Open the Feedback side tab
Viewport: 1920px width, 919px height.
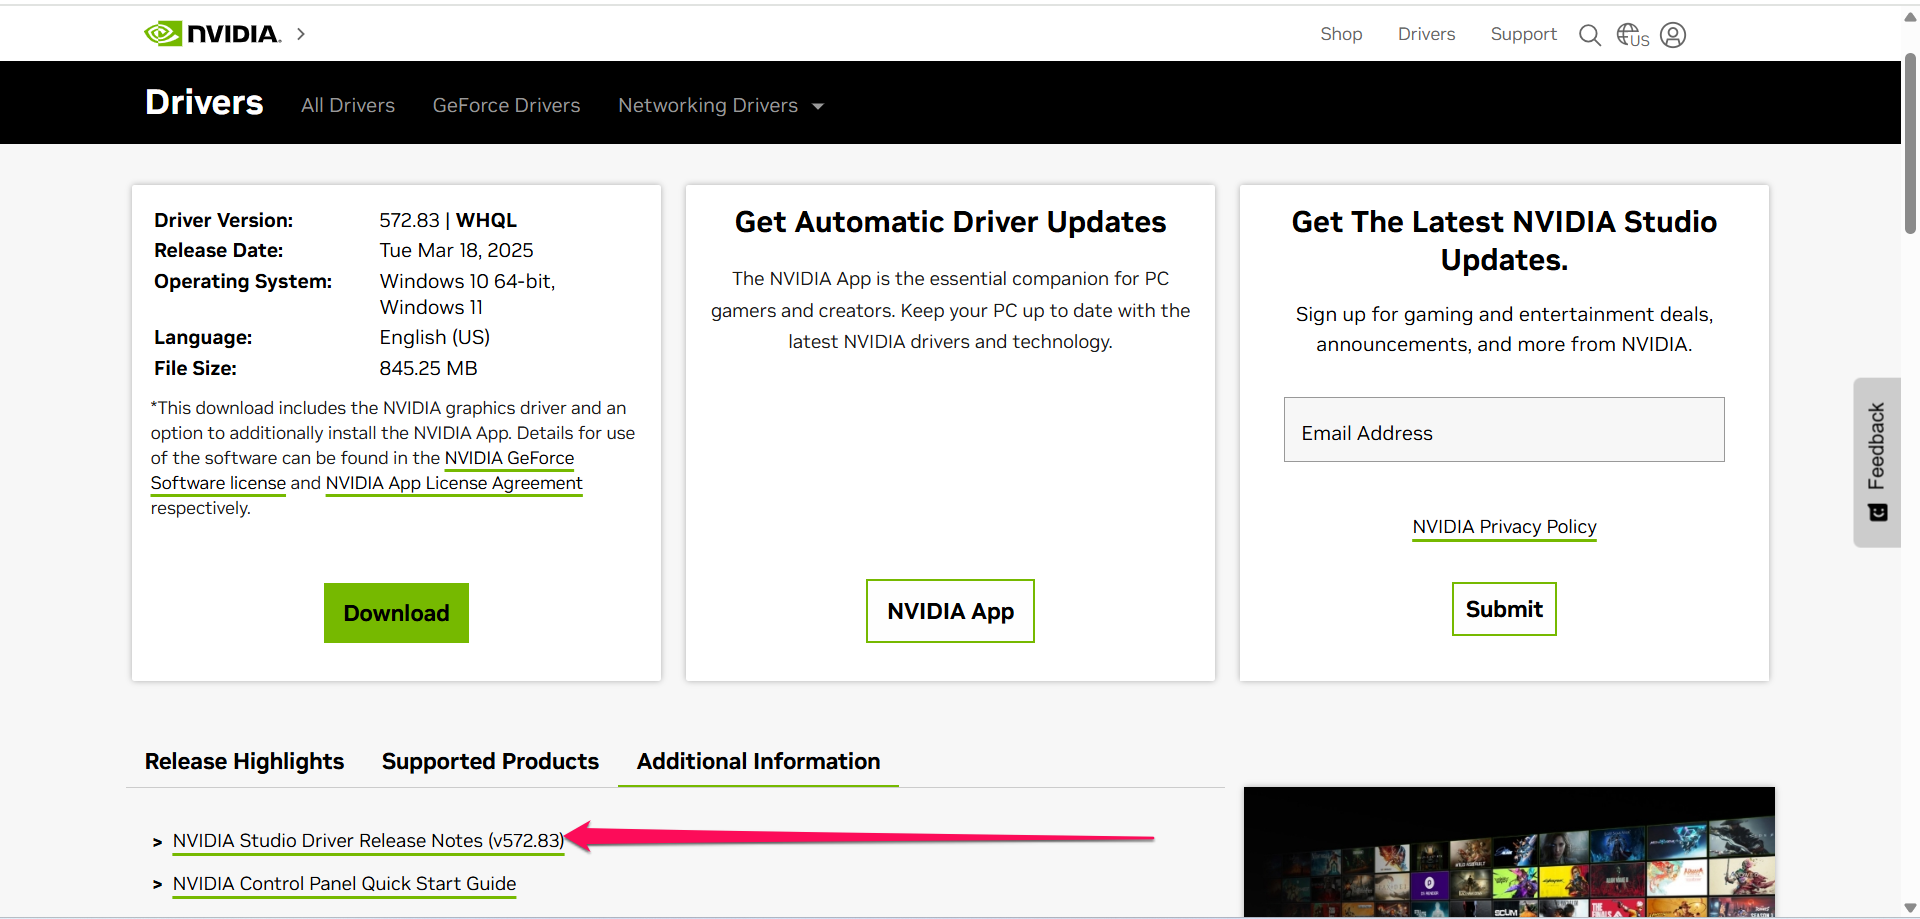tap(1877, 462)
